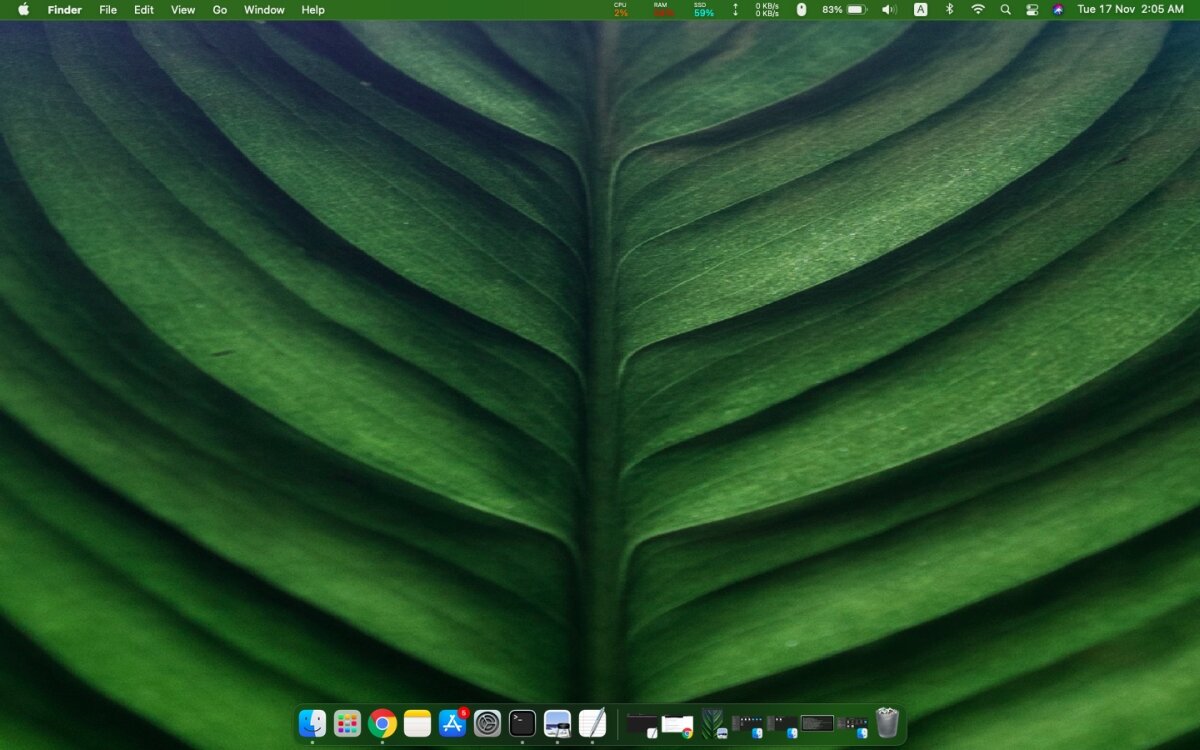Open Spotlight search magnifier icon
1200x750 pixels.
pyautogui.click(x=1005, y=9)
